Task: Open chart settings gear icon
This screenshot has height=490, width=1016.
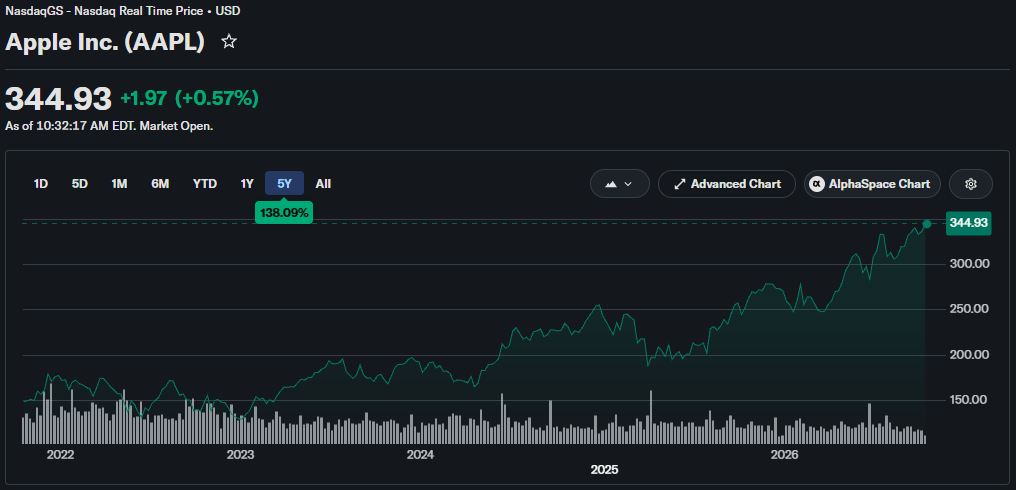Action: (971, 183)
